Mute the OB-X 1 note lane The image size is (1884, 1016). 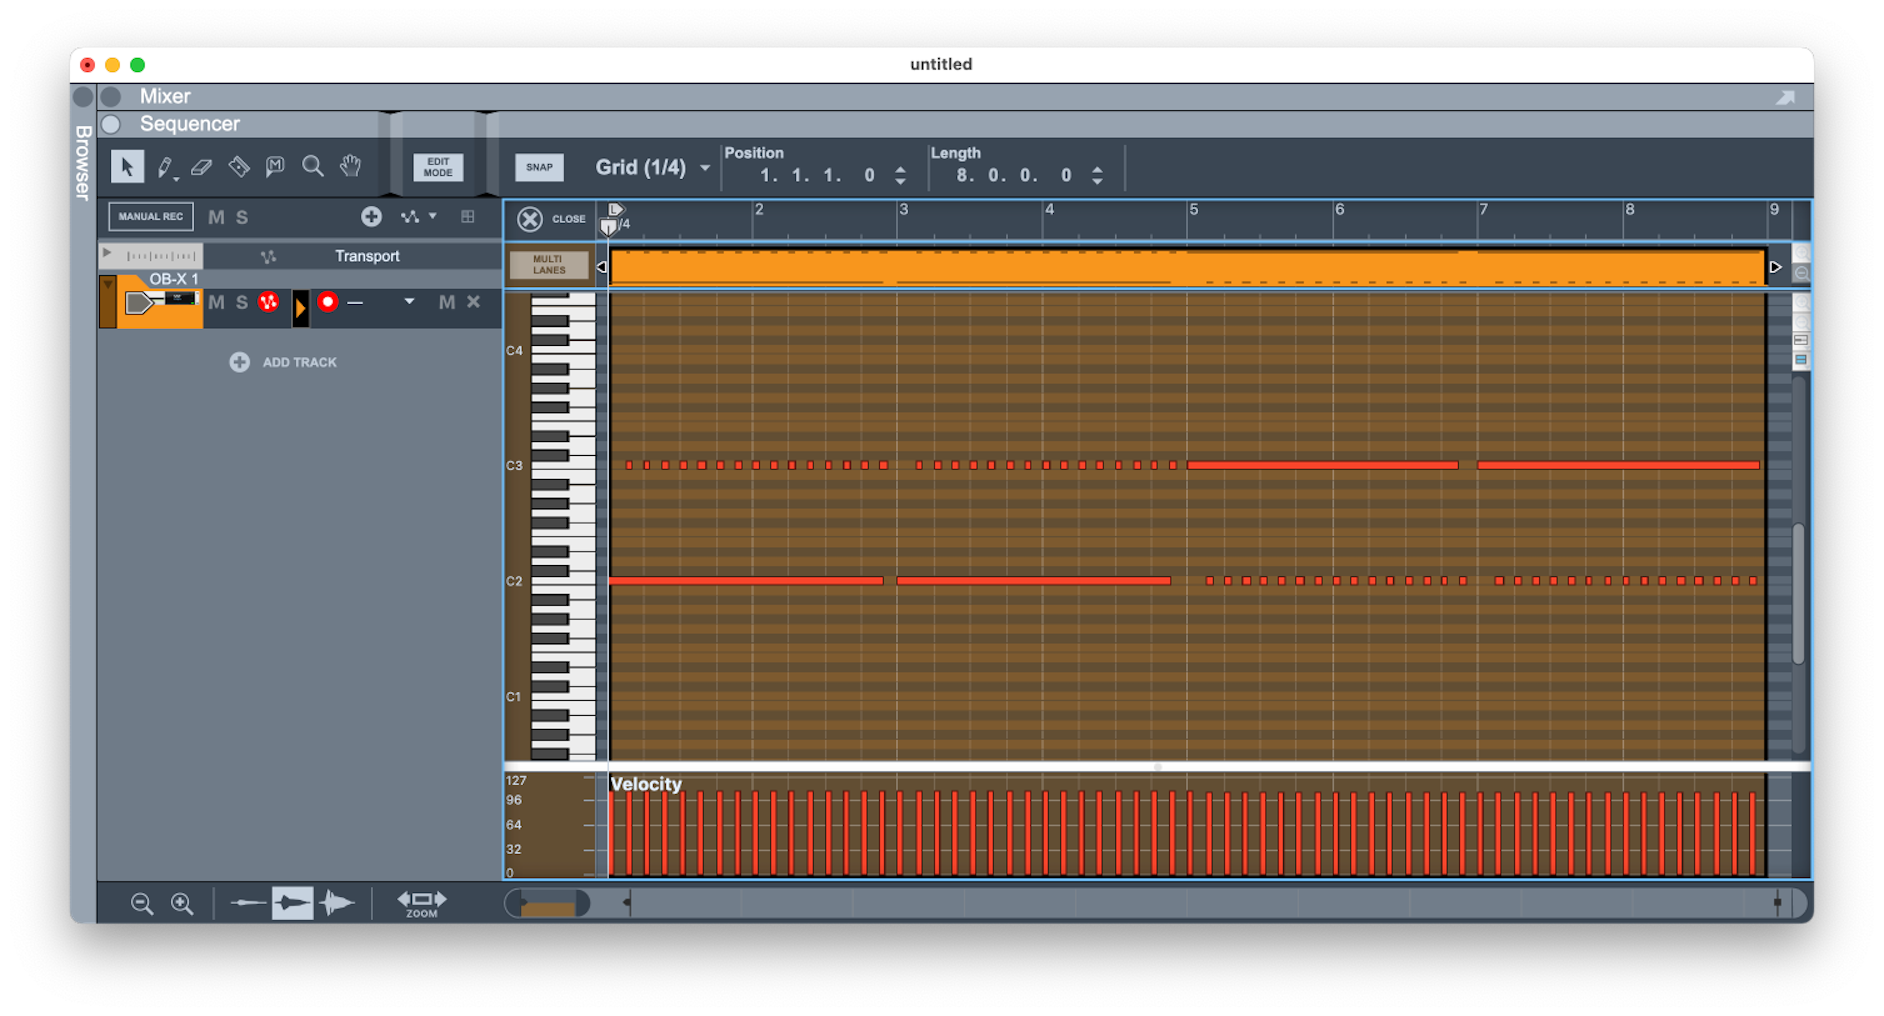click(x=446, y=302)
